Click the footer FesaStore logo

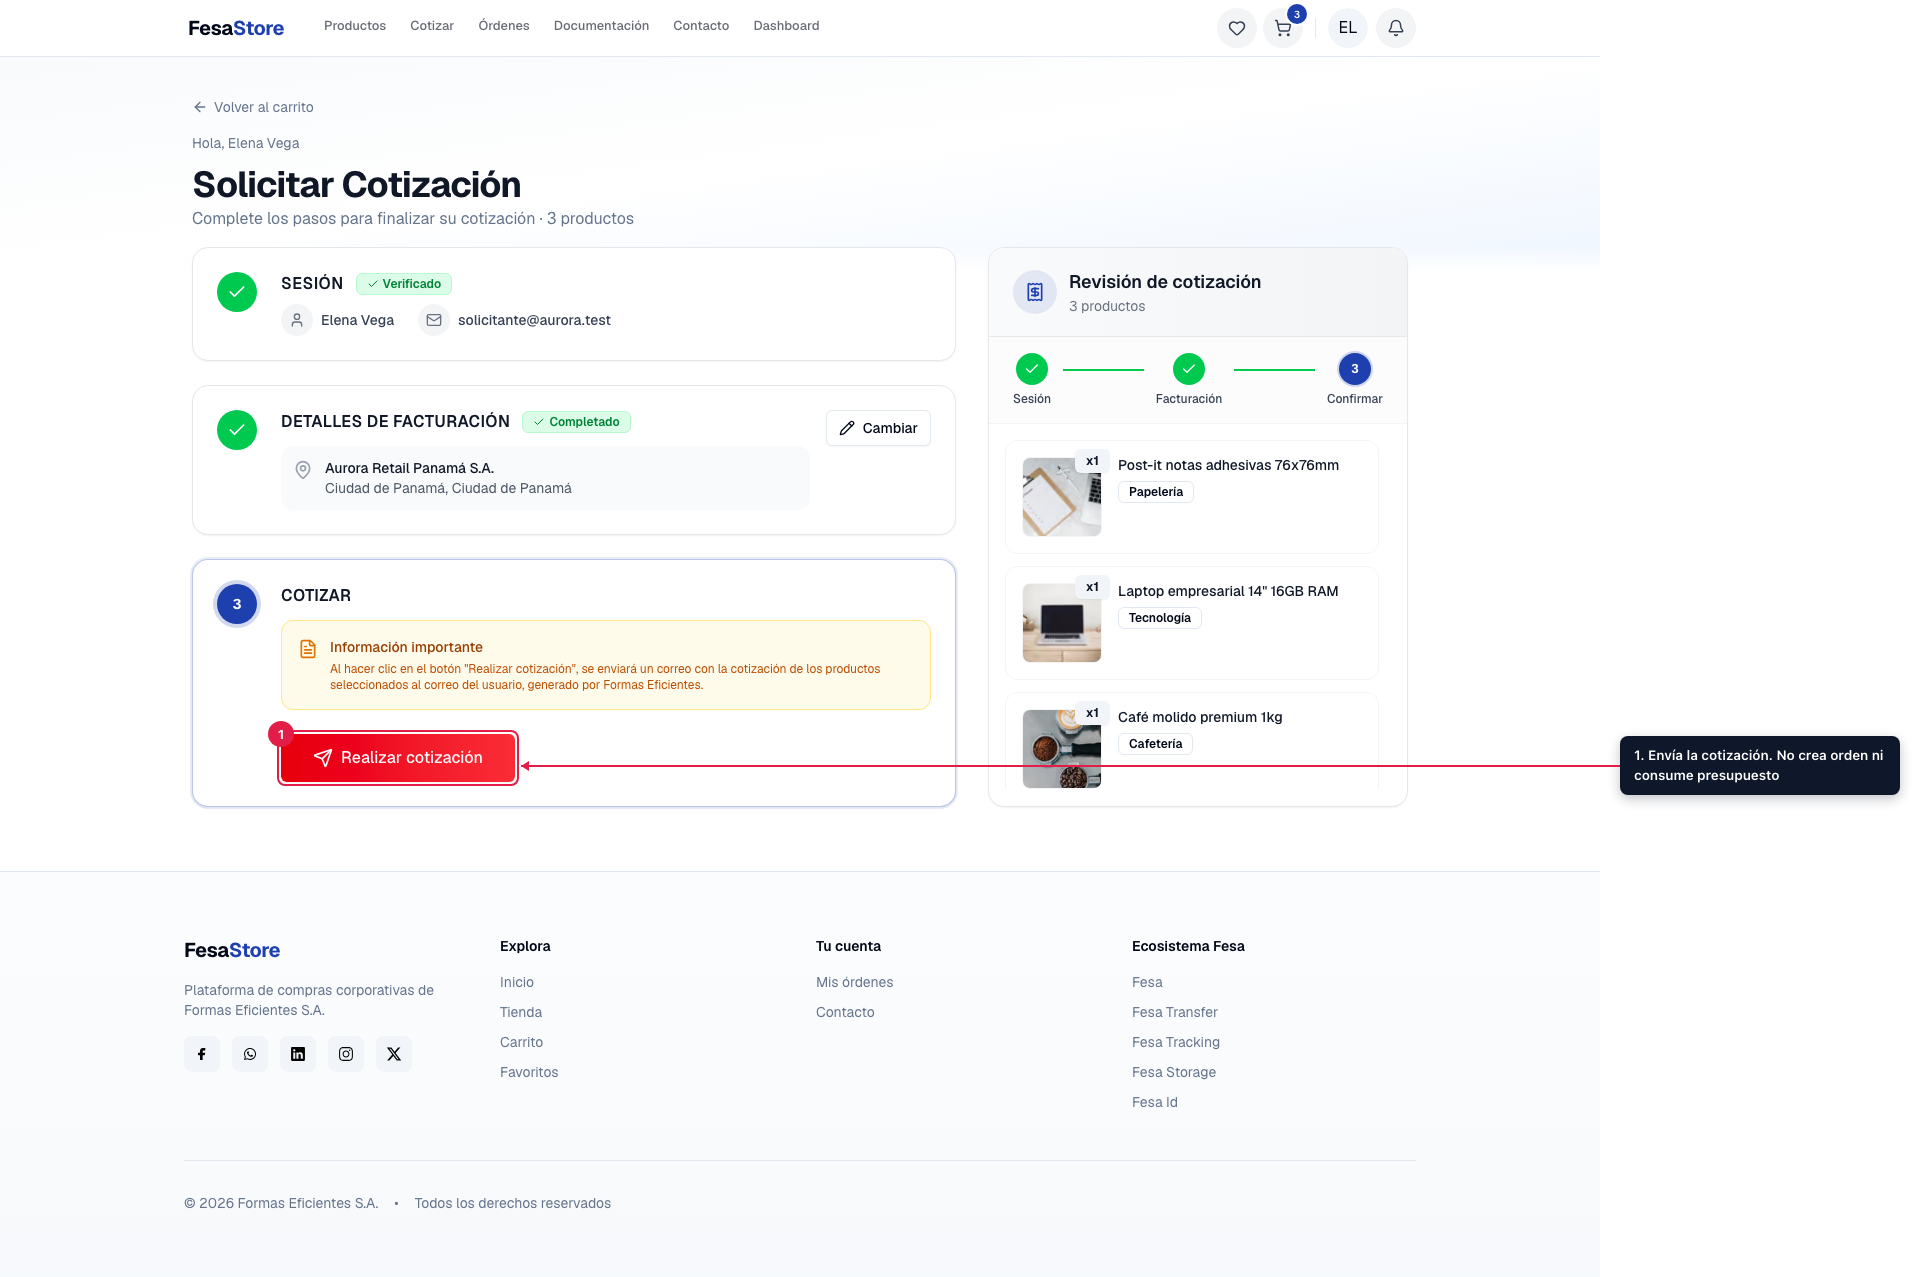pos(232,950)
